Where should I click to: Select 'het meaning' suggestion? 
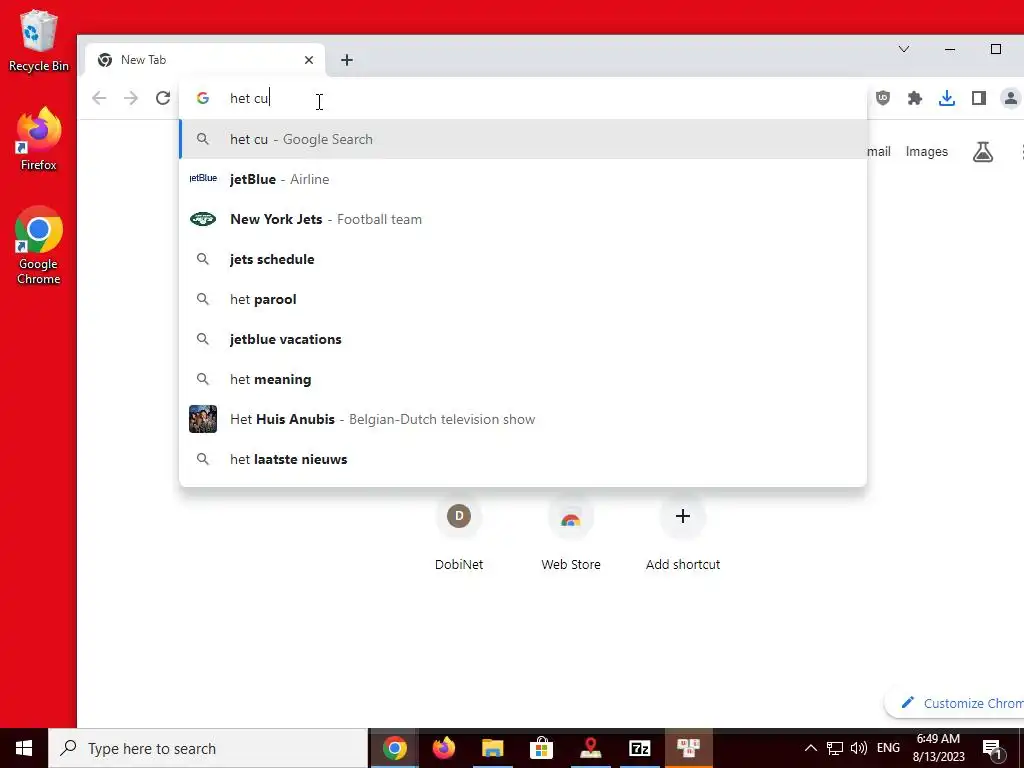tap(523, 379)
